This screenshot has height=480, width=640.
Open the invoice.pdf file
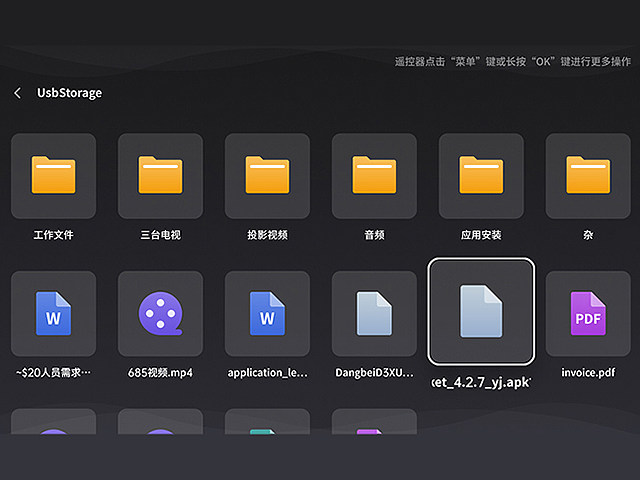pos(588,313)
